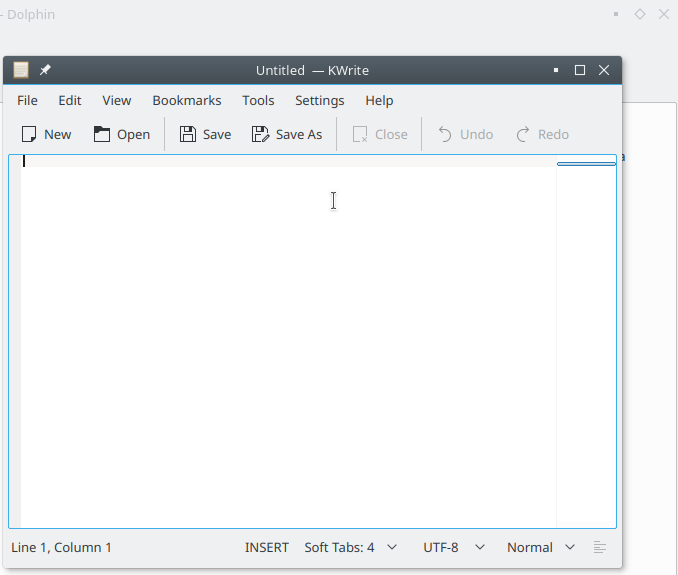This screenshot has height=575, width=678.
Task: Open a file with the Open button
Action: [122, 134]
